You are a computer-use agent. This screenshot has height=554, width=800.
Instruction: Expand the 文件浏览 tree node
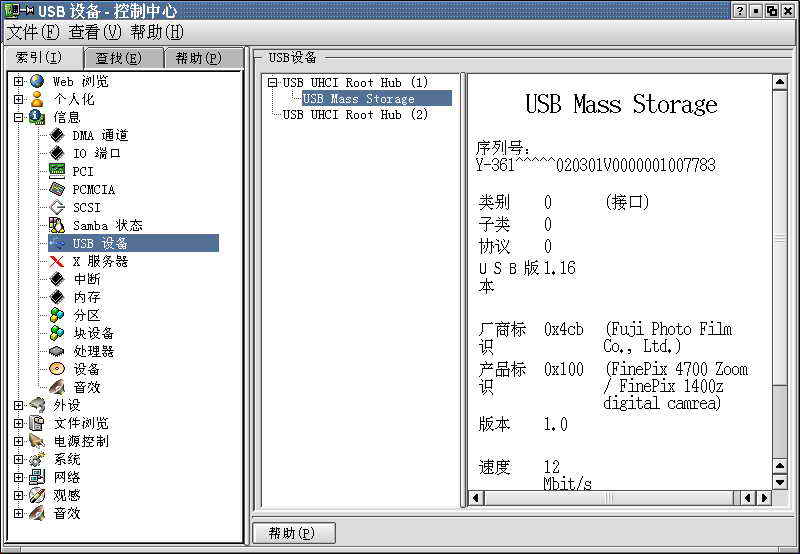click(x=18, y=423)
